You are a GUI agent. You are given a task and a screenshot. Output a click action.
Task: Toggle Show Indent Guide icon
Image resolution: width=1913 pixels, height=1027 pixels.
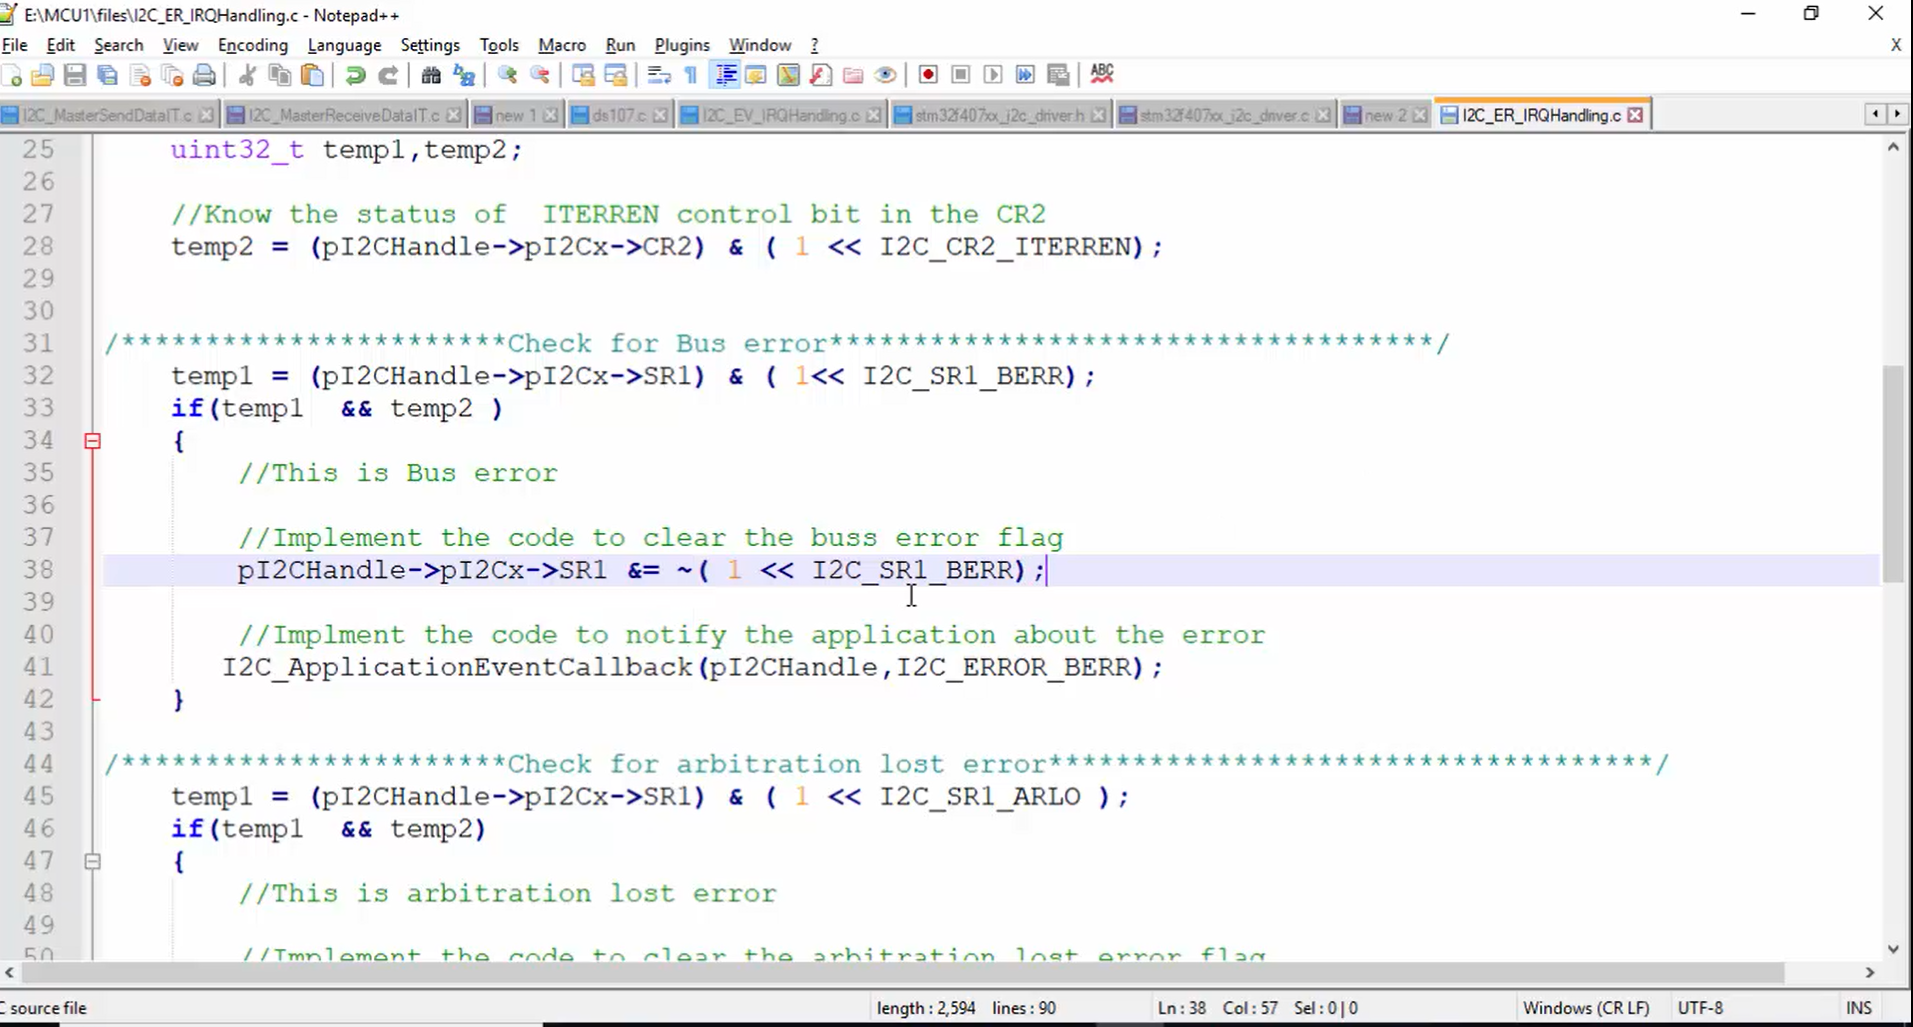pos(725,75)
